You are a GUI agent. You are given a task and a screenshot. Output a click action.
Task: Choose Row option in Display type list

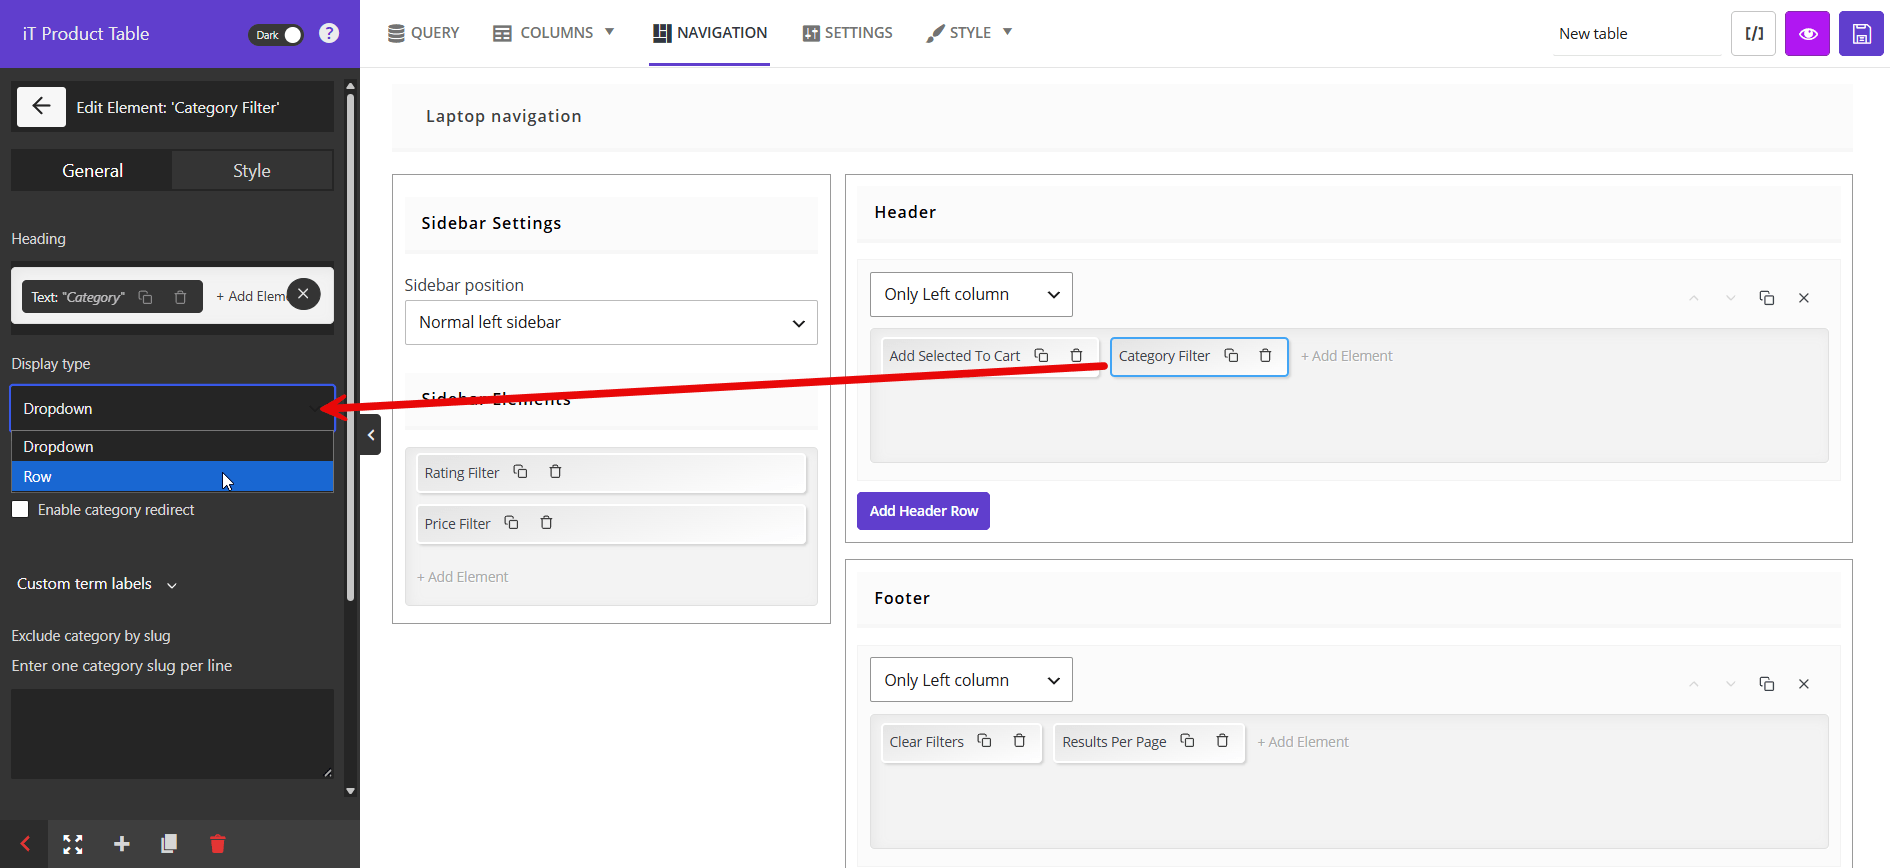pyautogui.click(x=172, y=477)
